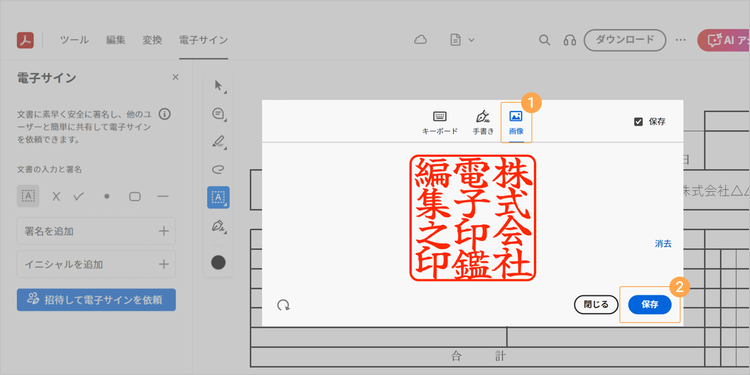Select the line mark tool
Screen dimensions: 750x375
pyautogui.click(x=163, y=196)
